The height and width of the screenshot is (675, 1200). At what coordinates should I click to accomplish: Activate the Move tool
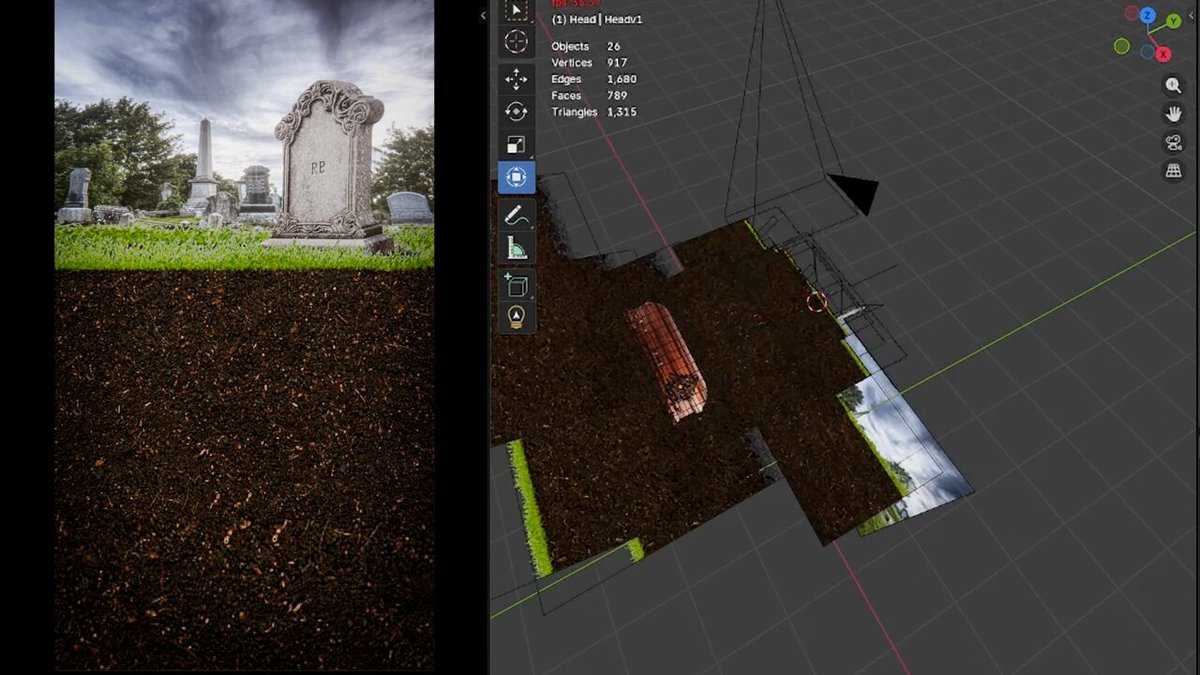pyautogui.click(x=516, y=79)
